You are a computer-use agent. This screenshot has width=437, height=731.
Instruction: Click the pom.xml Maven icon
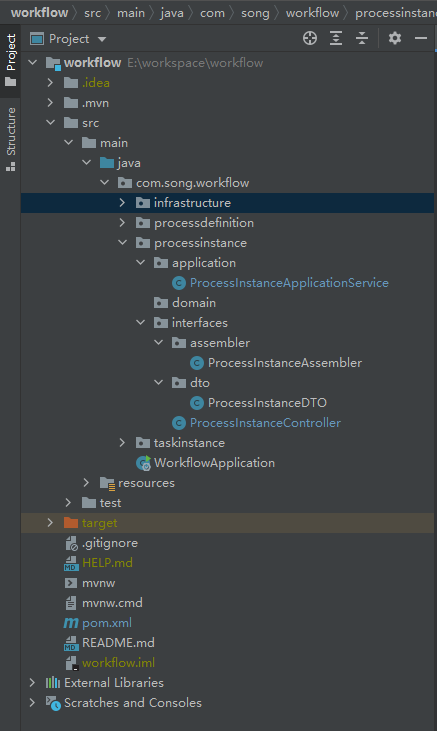click(x=70, y=623)
